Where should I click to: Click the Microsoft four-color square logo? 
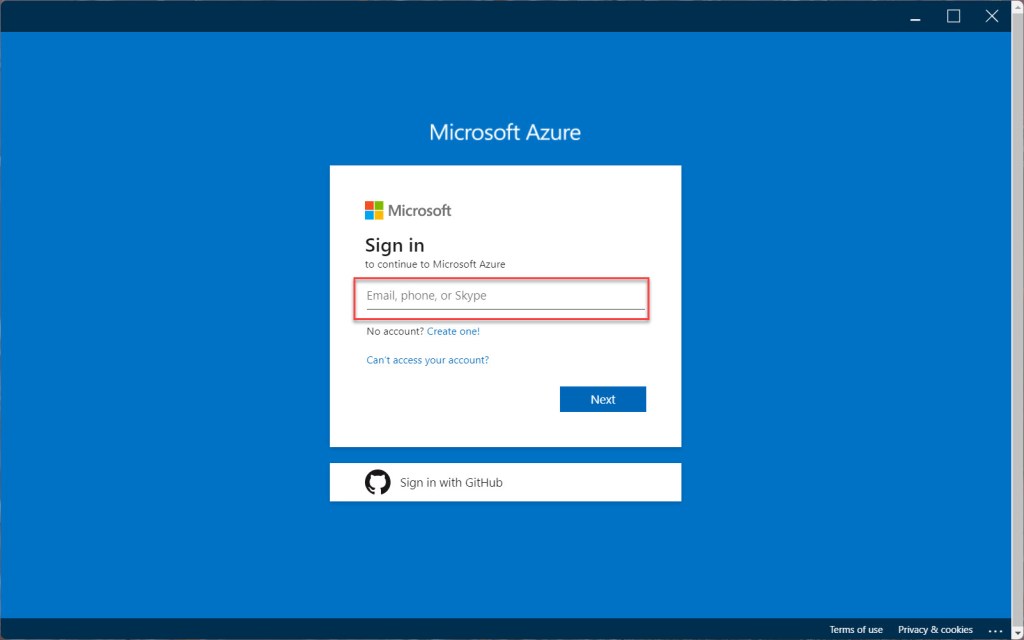[x=374, y=210]
